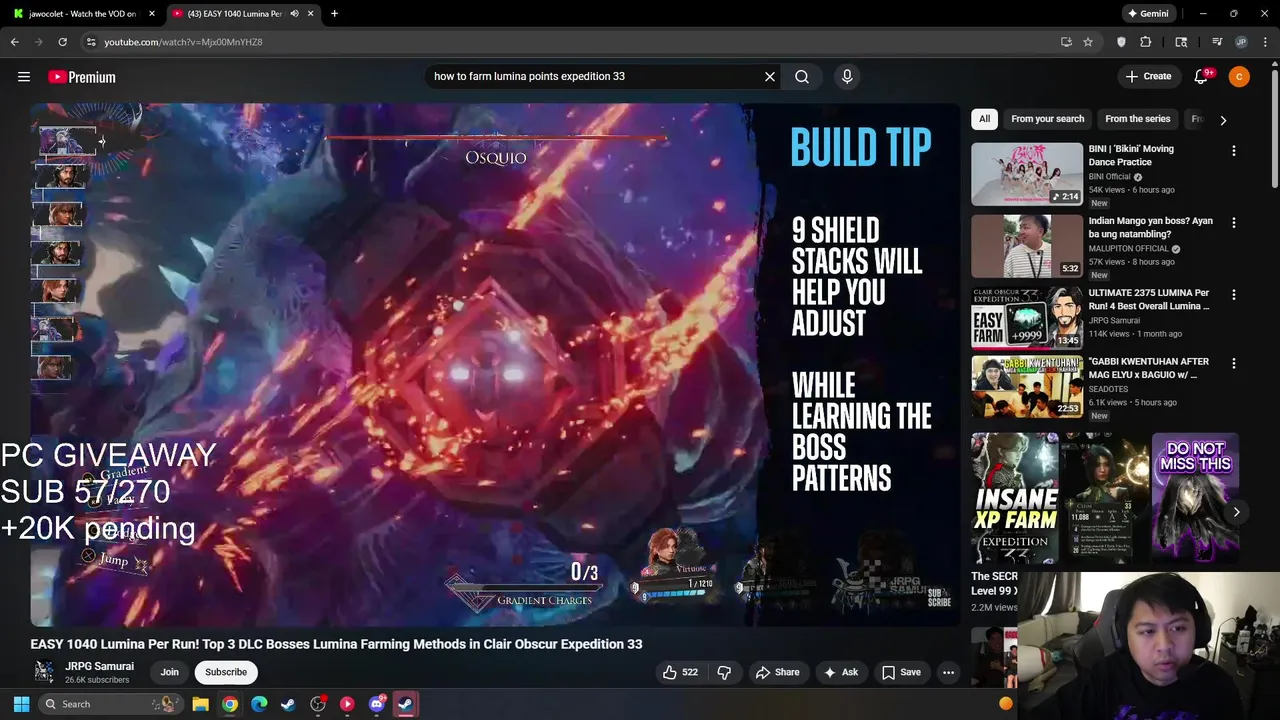Close the jawocolet browser tab
1280x720 pixels.
[x=152, y=14]
